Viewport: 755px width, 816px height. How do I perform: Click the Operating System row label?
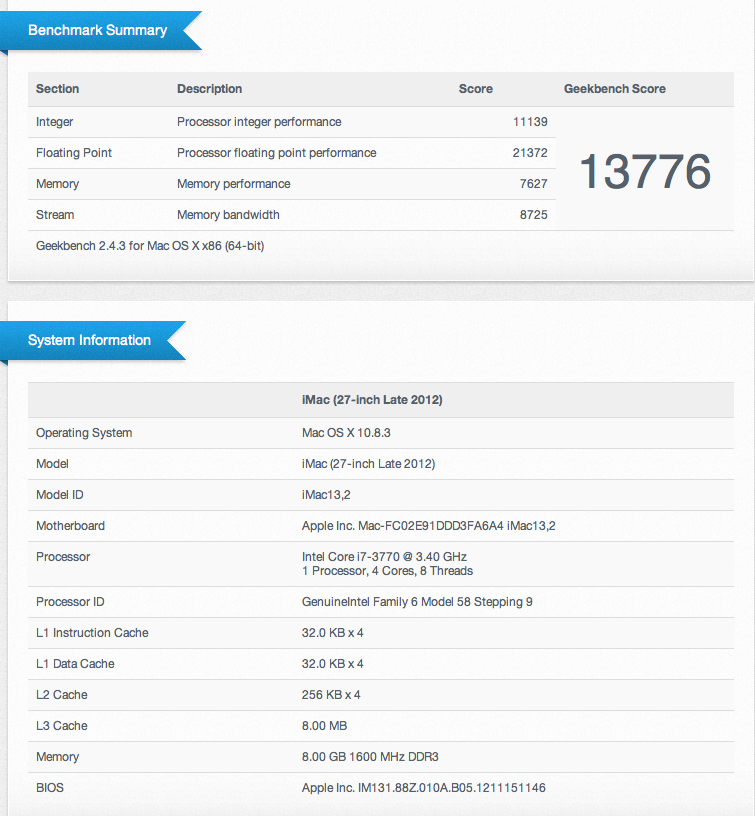84,433
